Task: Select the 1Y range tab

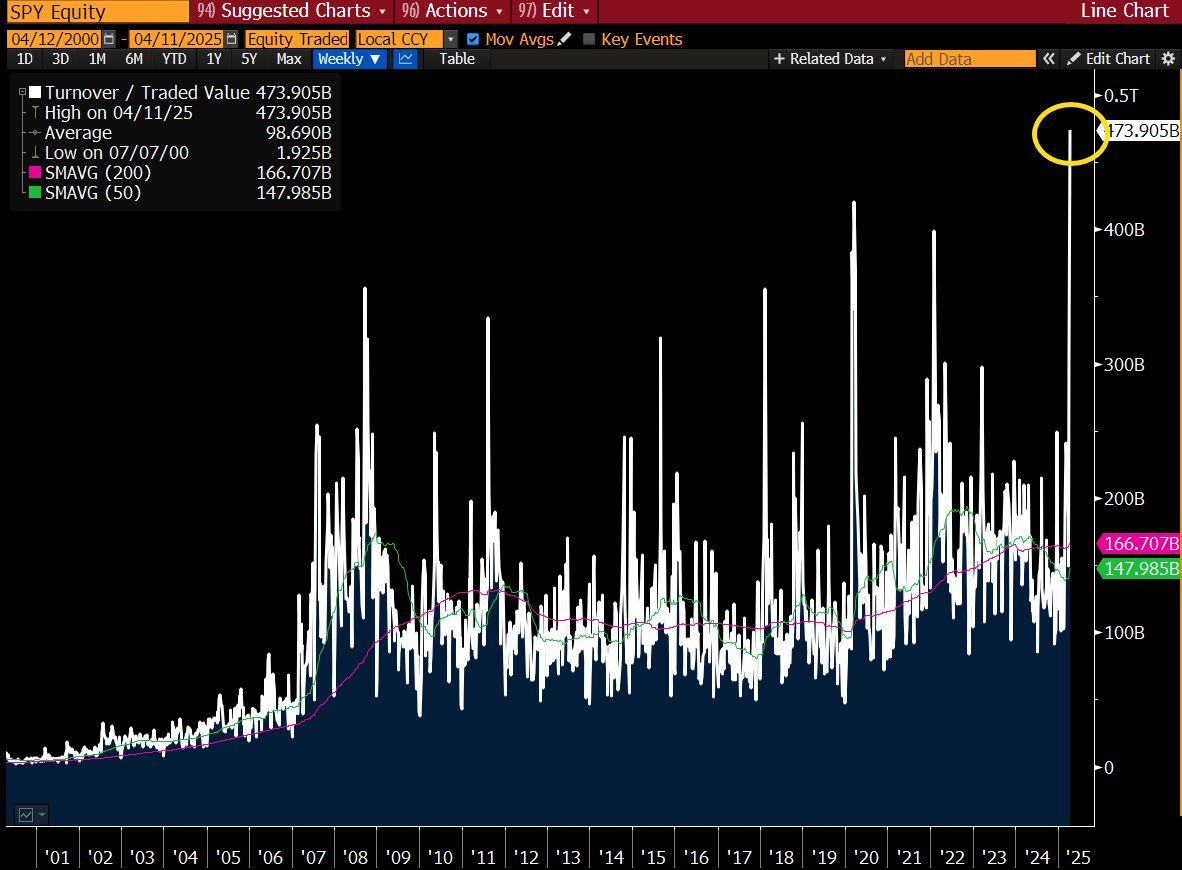Action: [214, 59]
